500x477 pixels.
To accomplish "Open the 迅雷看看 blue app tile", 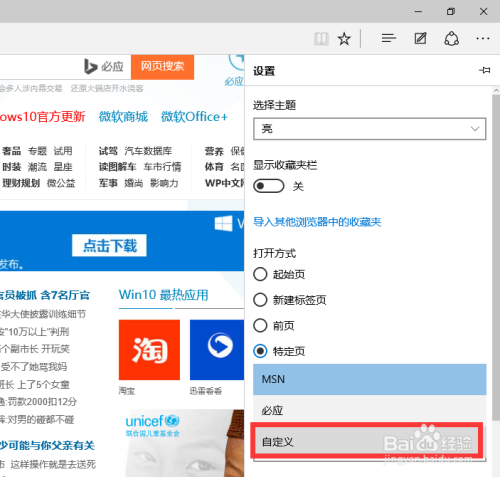I will coord(217,350).
